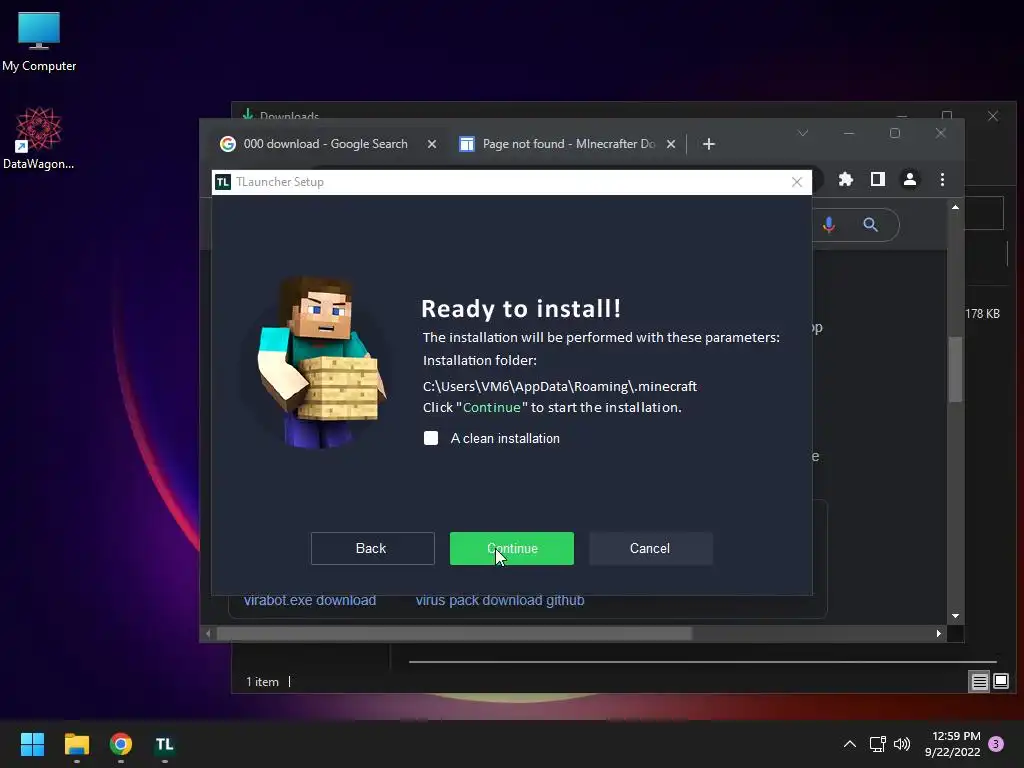Go back with the Back button
The width and height of the screenshot is (1024, 768).
pos(372,549)
